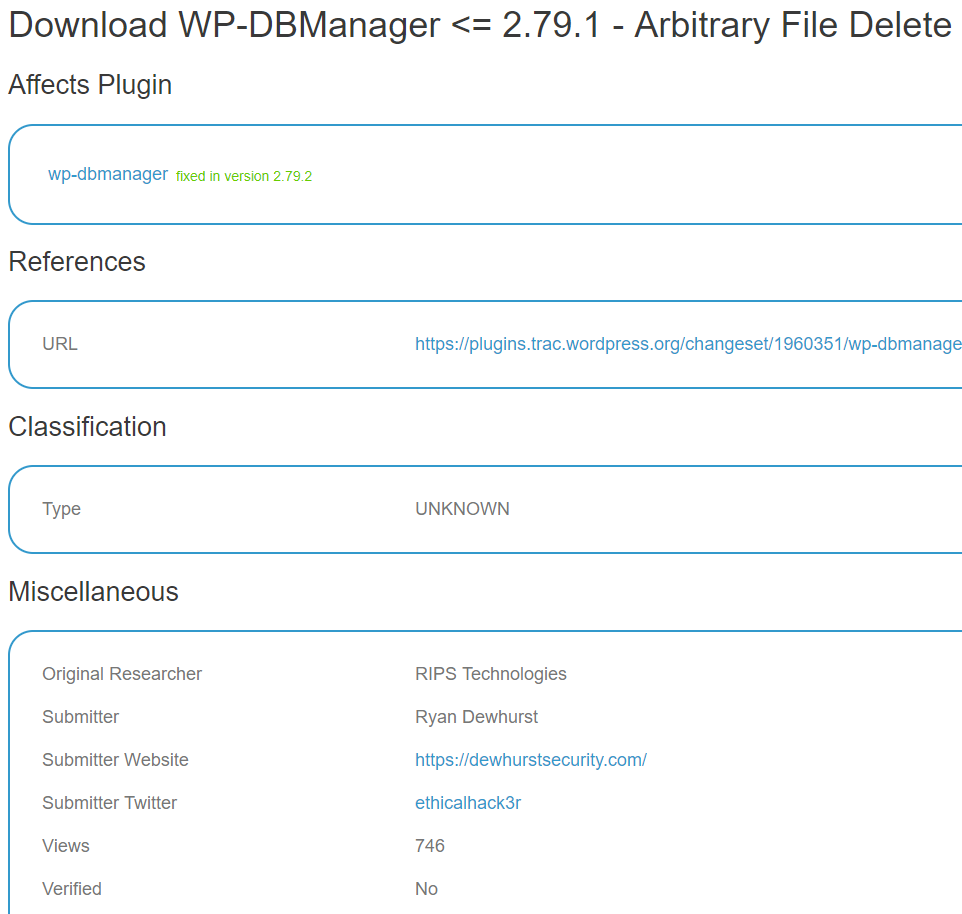The width and height of the screenshot is (962, 914).
Task: Click the 'Views' label
Action: pyautogui.click(x=66, y=846)
